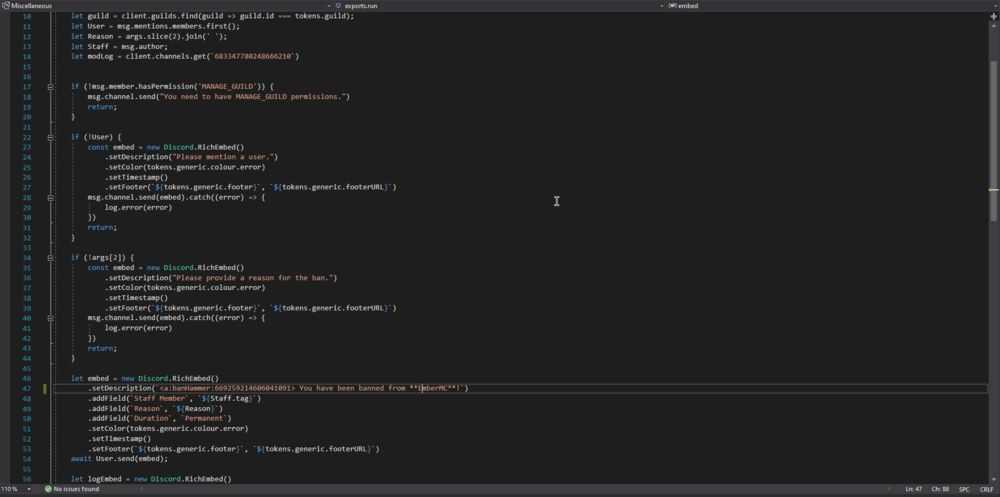Click the 'let logEmbed = new Discord.RichEmbed()' line

point(151,478)
